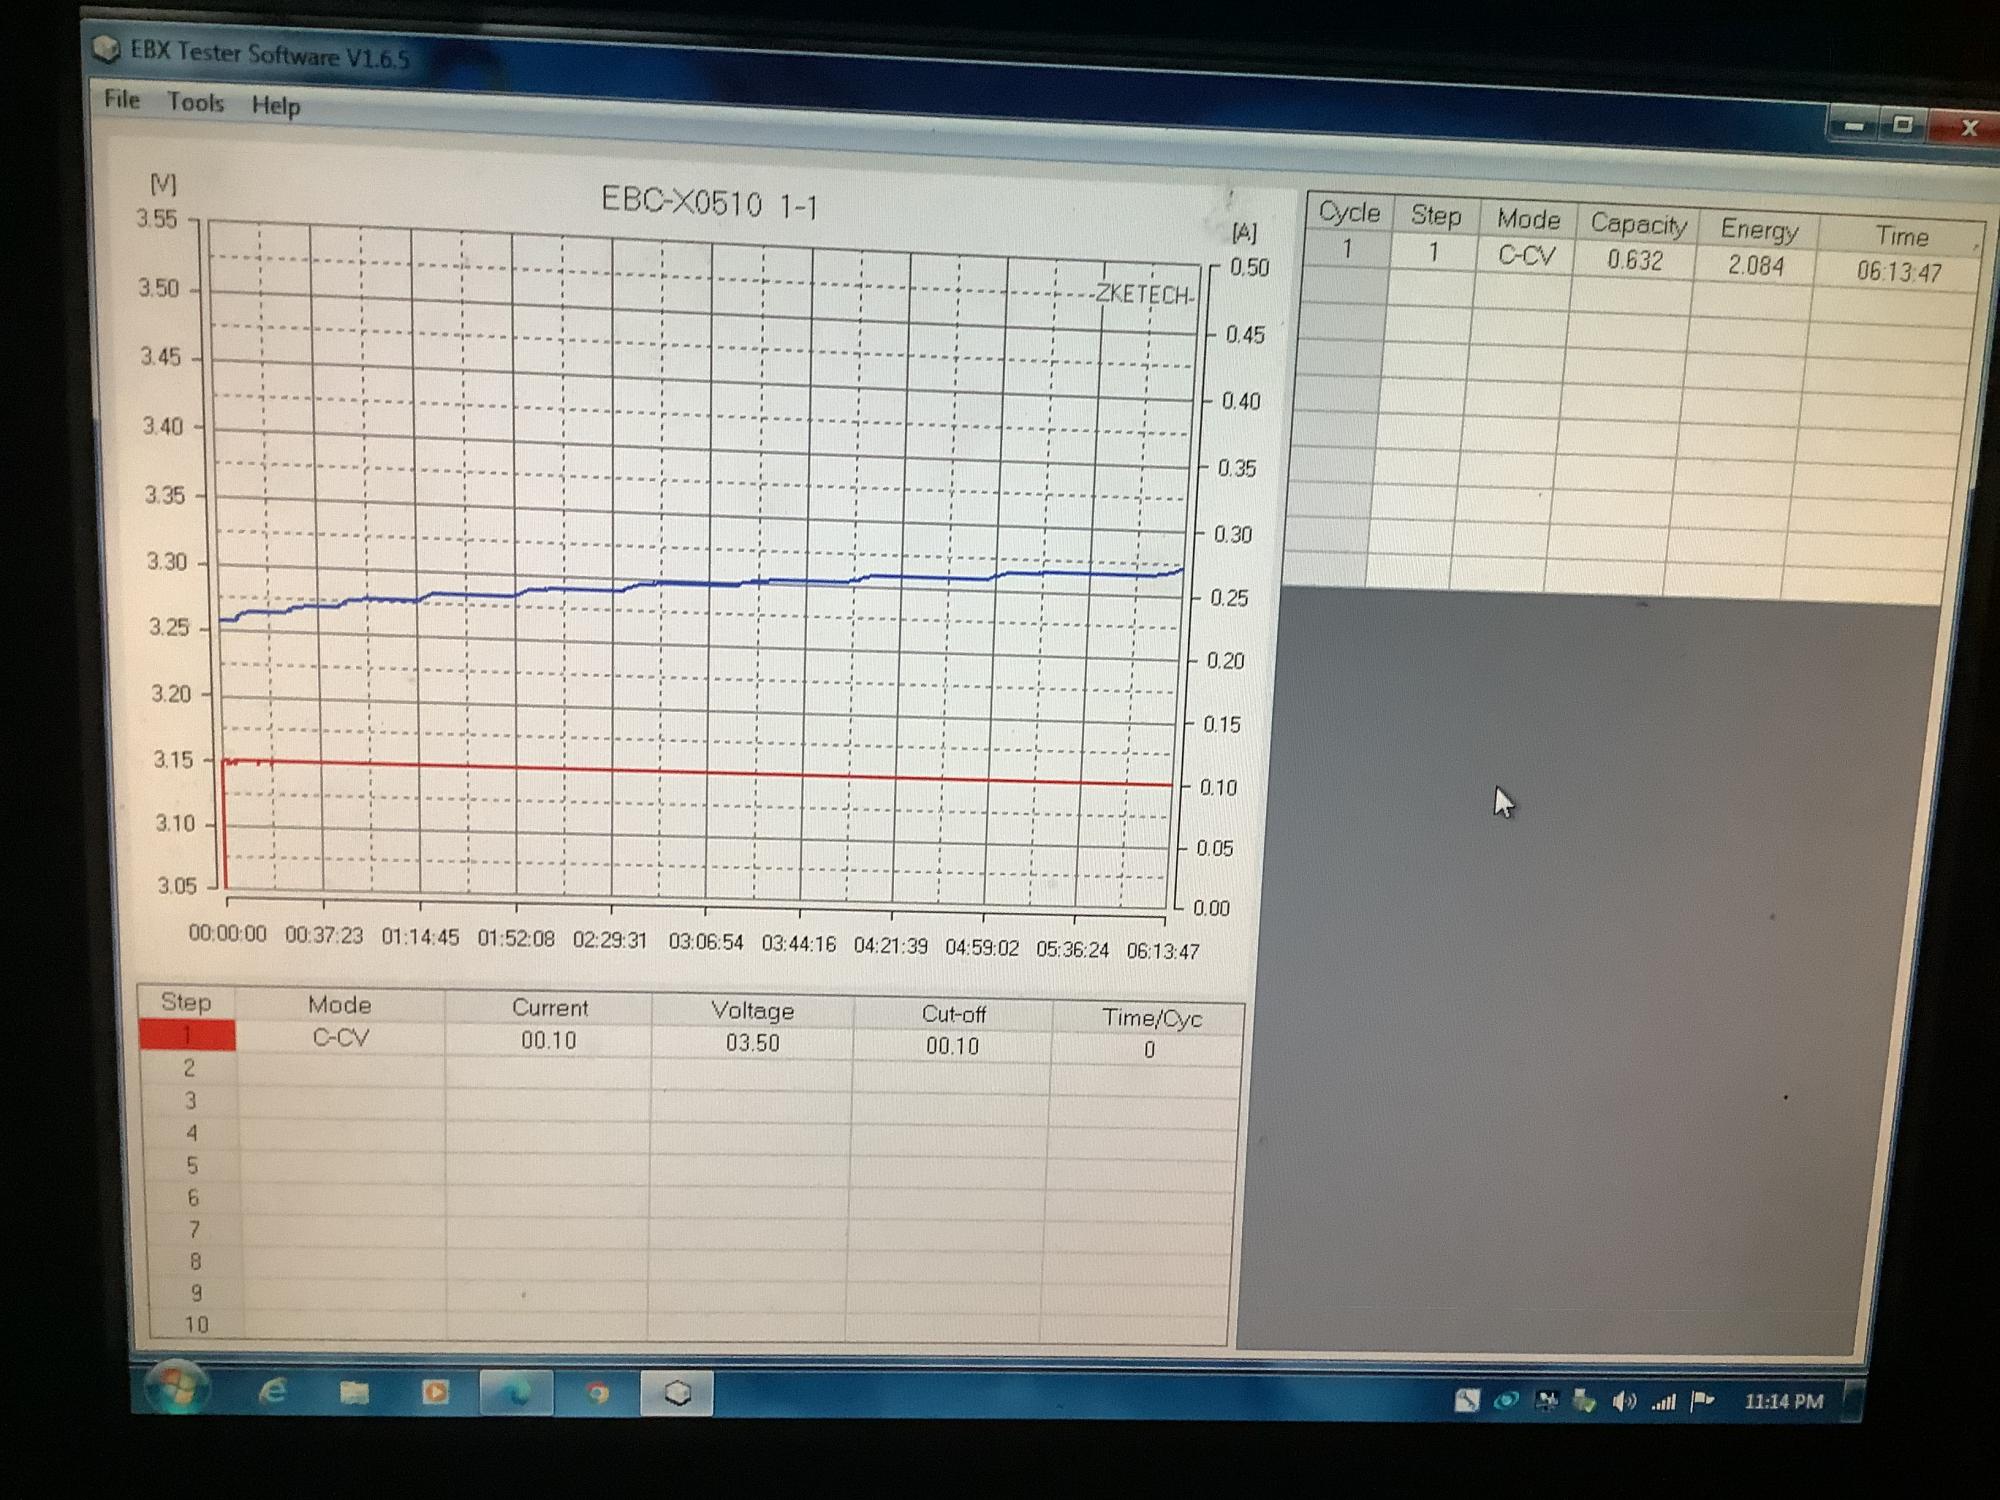Click the Voltage value 03.50 cell

tap(752, 1044)
